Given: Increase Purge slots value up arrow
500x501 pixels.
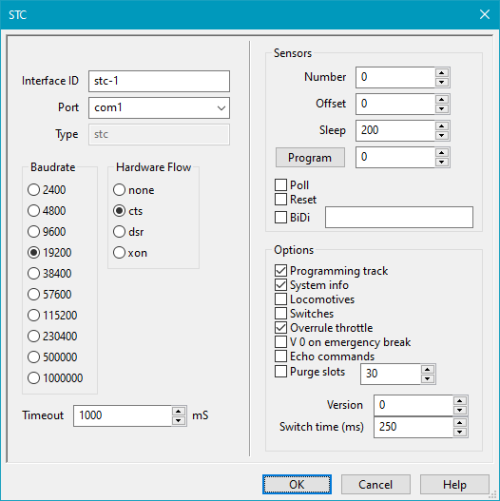Looking at the screenshot, I should [427, 369].
